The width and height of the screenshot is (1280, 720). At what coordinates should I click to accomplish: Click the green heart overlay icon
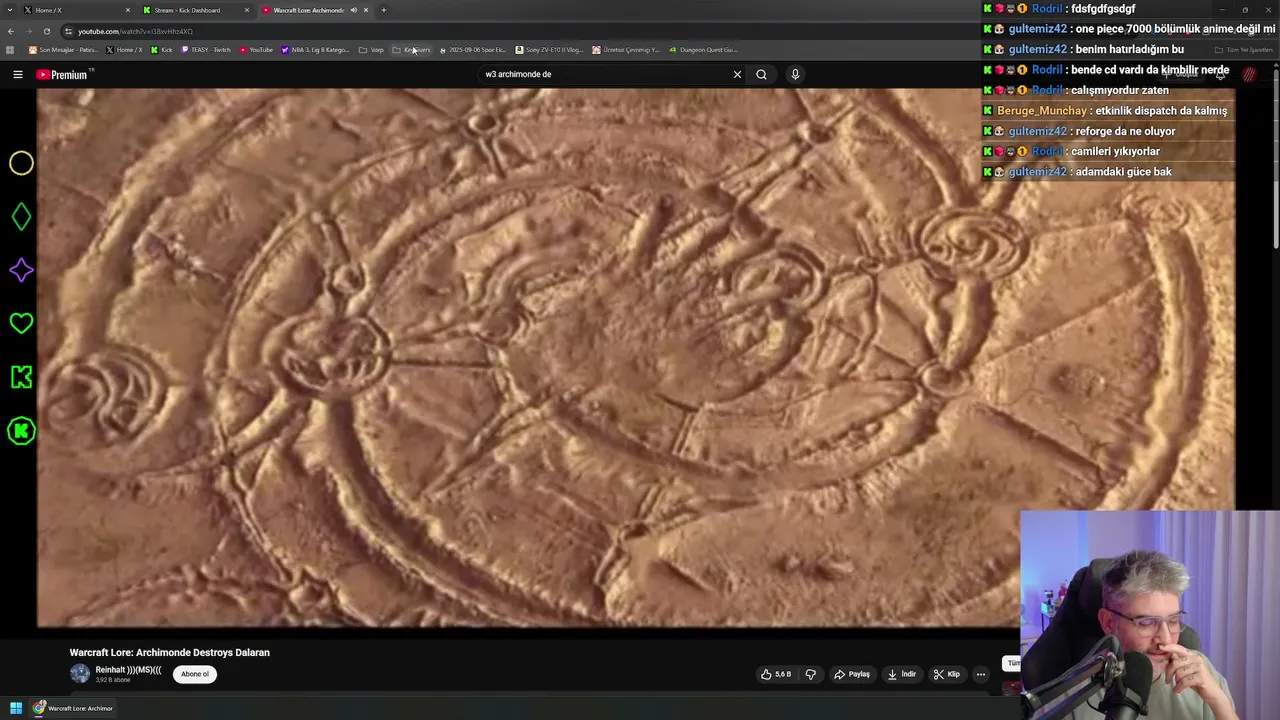pyautogui.click(x=21, y=323)
